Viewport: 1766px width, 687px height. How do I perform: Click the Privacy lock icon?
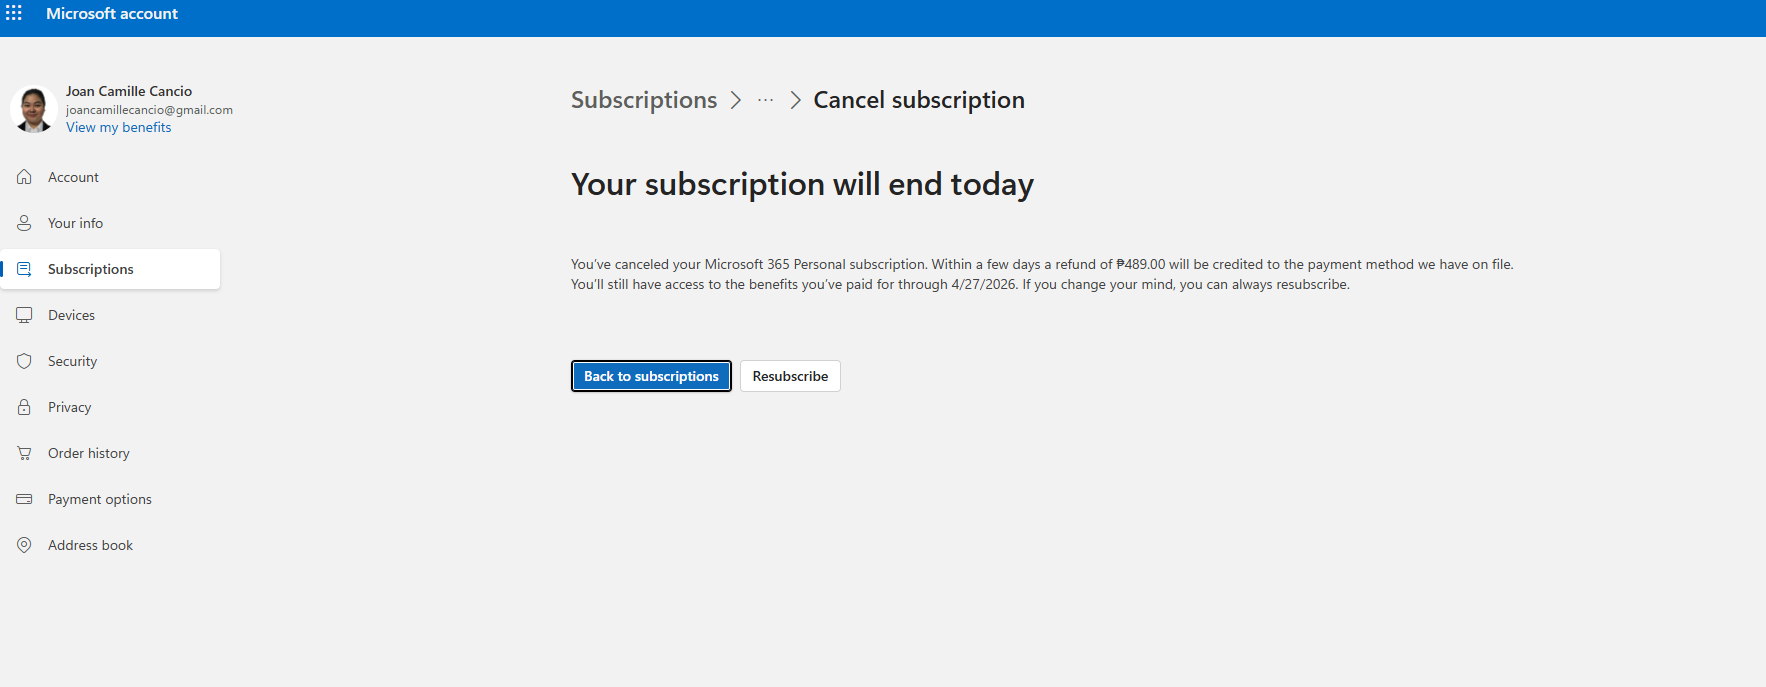[24, 407]
